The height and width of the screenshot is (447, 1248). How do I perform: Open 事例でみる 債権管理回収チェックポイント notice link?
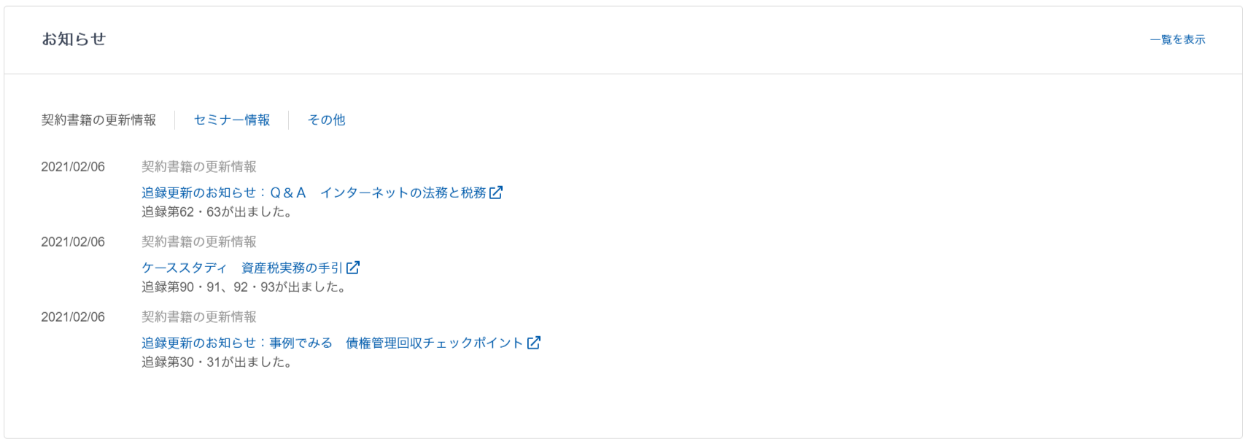[333, 344]
